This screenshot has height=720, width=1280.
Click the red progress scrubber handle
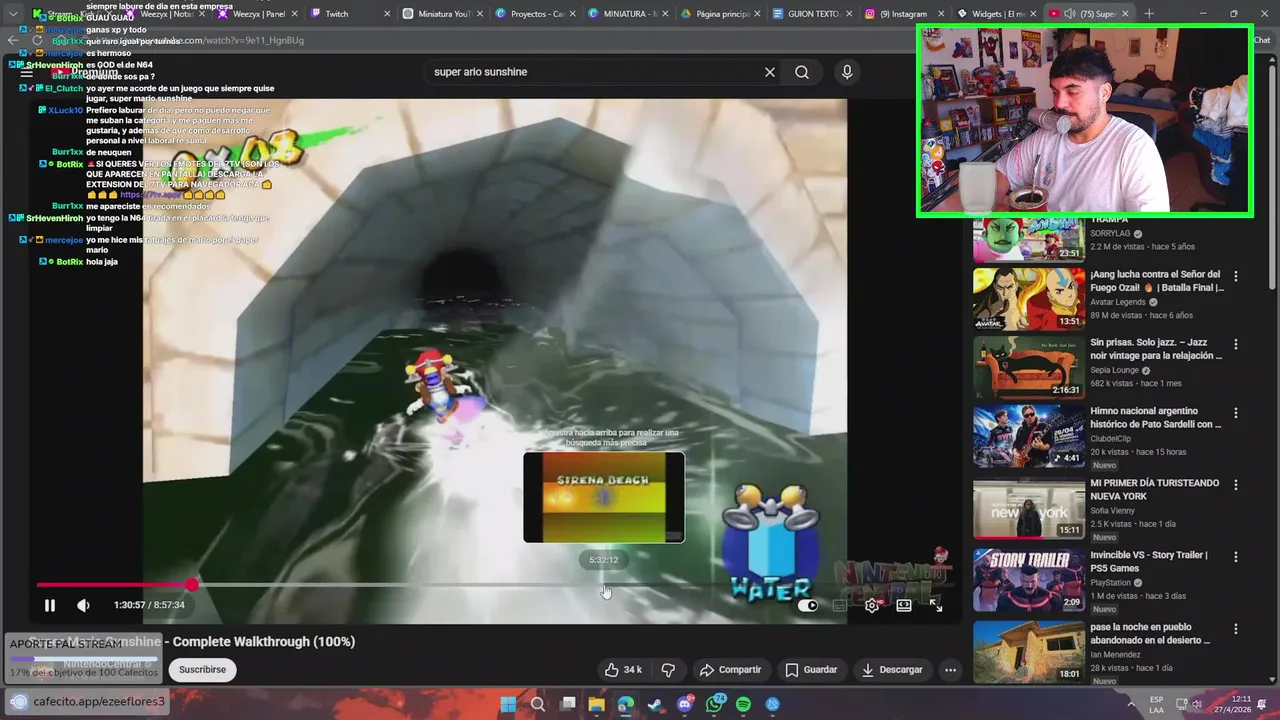click(191, 585)
